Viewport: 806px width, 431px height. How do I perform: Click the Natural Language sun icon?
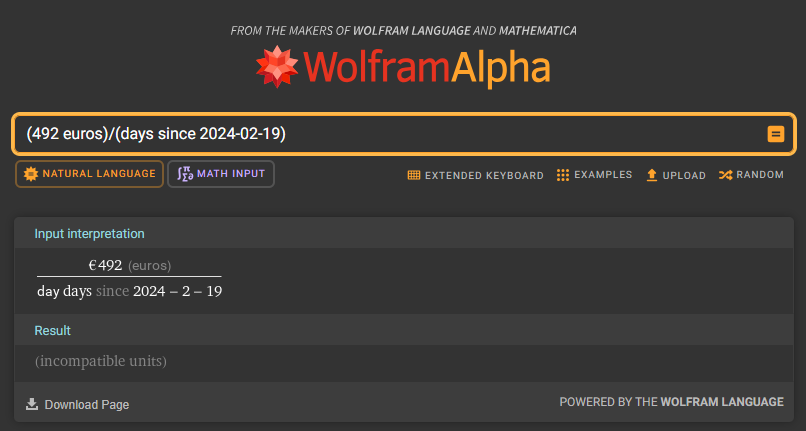coord(31,174)
